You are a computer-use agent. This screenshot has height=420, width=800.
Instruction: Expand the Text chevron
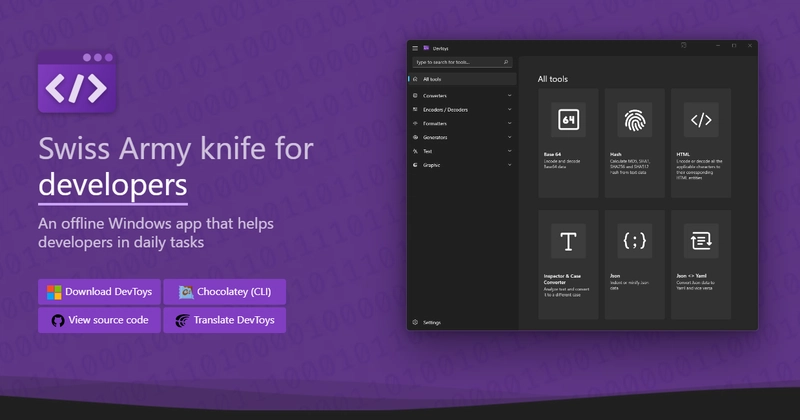coord(509,151)
